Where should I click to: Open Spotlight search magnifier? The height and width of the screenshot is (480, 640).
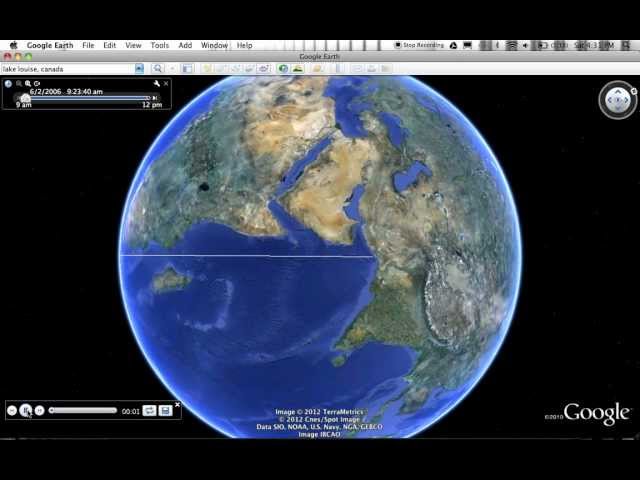(626, 45)
